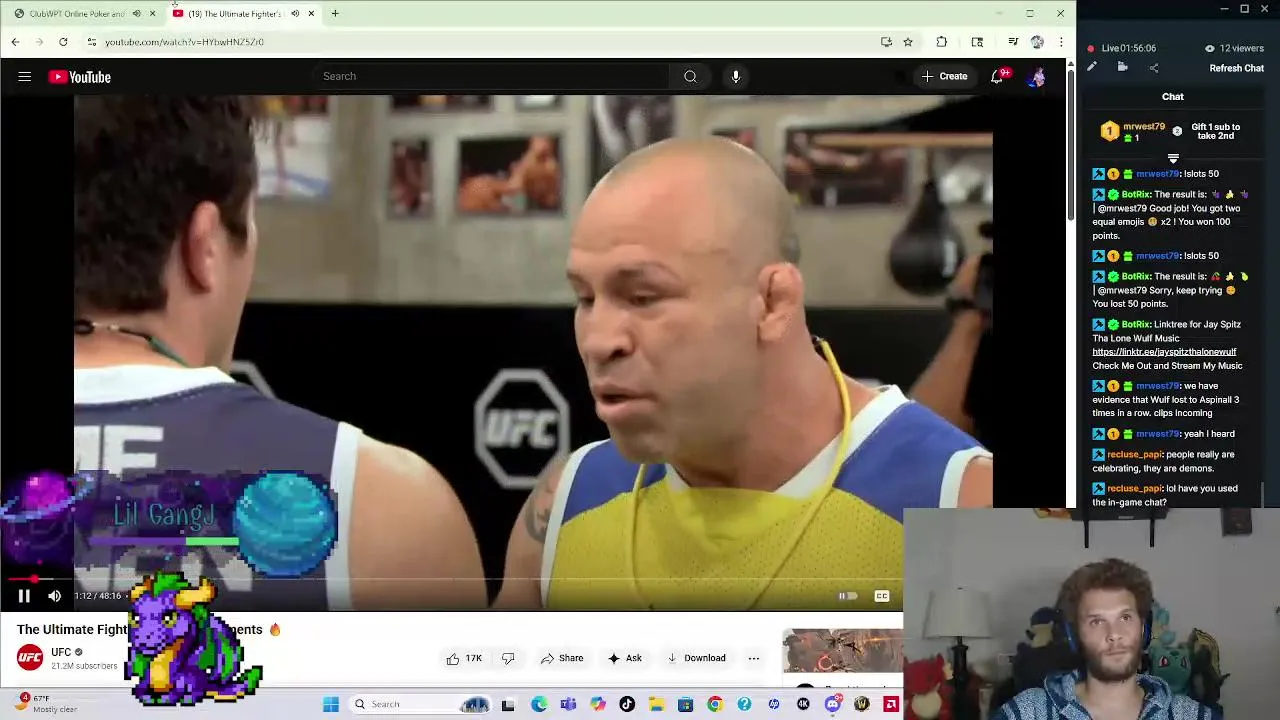Image resolution: width=1280 pixels, height=720 pixels.
Task: Open Microsoft Edge from taskbar
Action: click(x=539, y=704)
